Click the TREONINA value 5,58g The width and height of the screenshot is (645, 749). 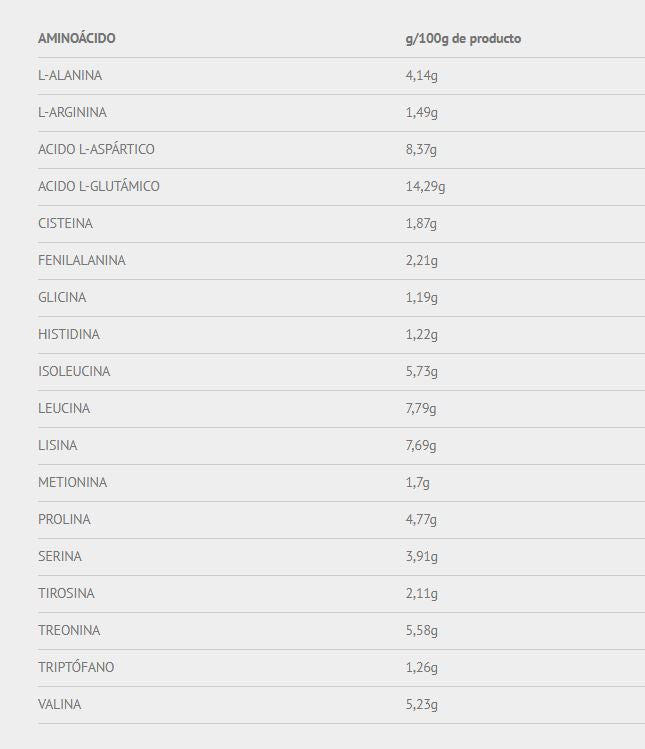click(421, 631)
